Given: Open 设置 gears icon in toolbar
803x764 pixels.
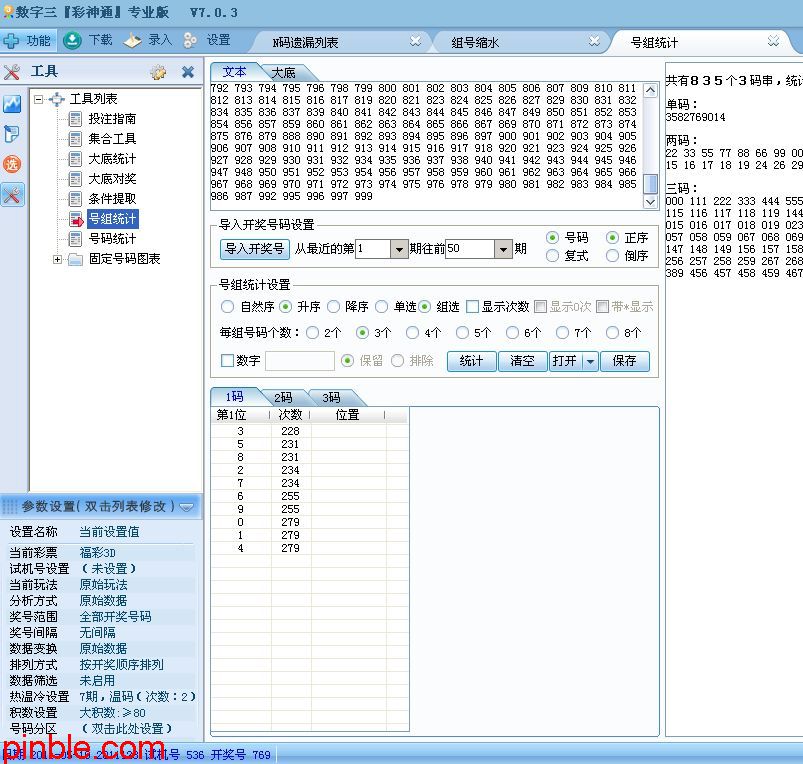Looking at the screenshot, I should (x=190, y=41).
